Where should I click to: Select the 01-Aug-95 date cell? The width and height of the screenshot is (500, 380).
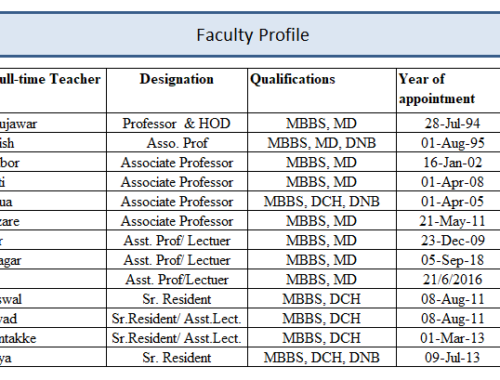point(448,143)
